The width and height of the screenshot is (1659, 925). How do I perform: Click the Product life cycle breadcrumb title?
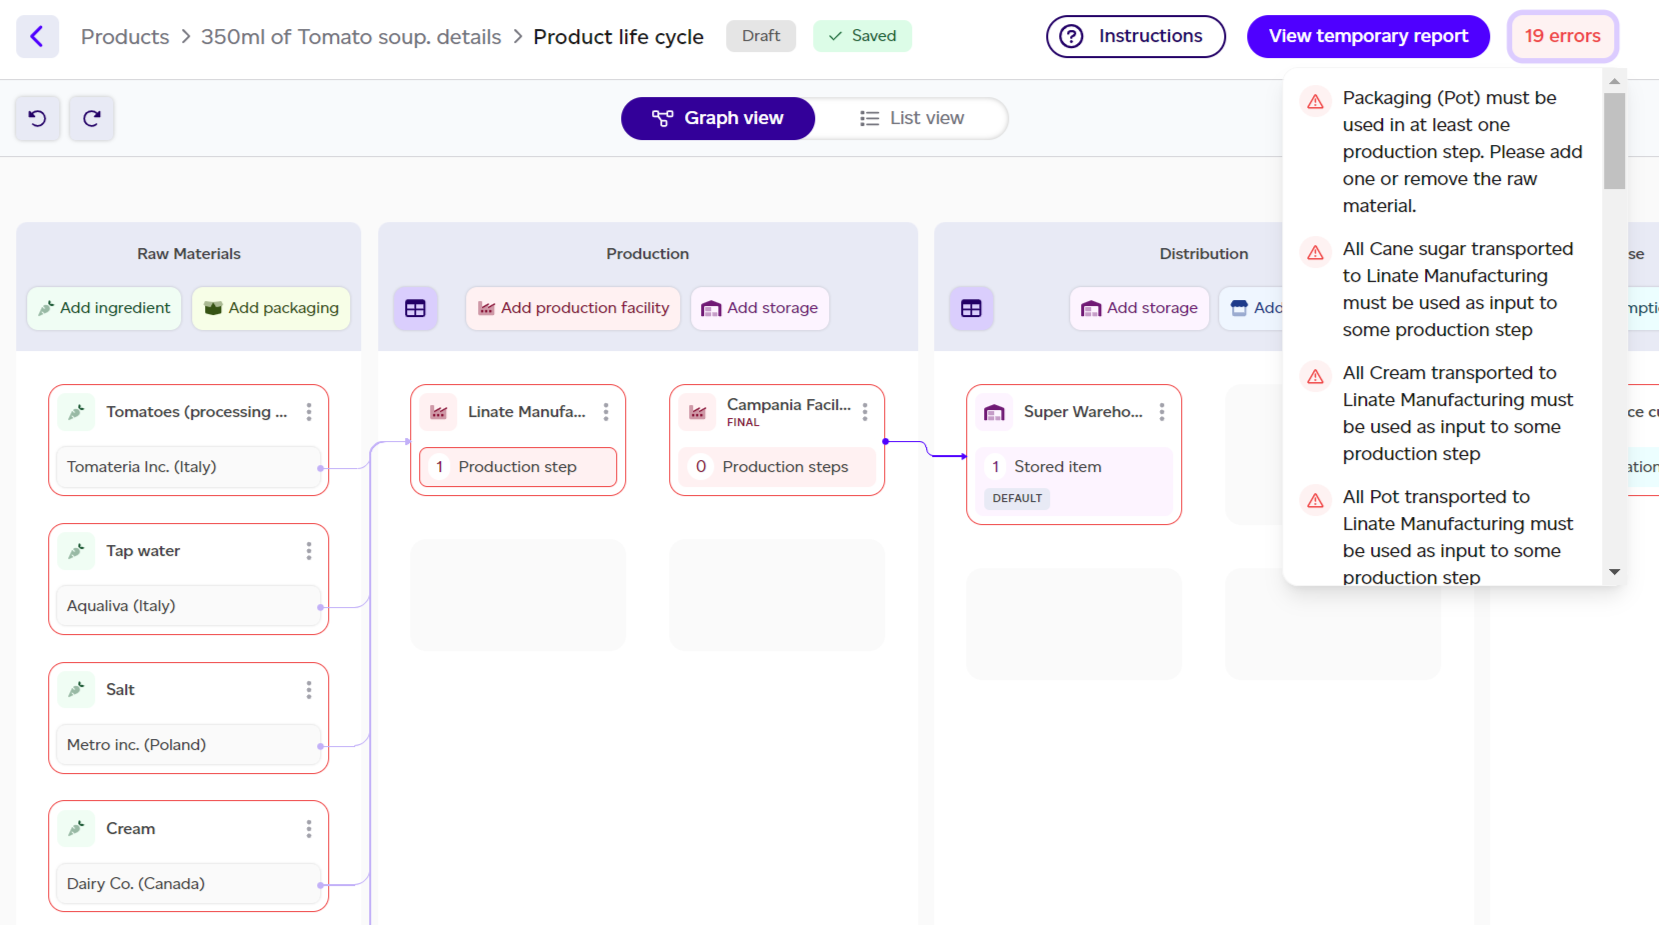pyautogui.click(x=619, y=37)
